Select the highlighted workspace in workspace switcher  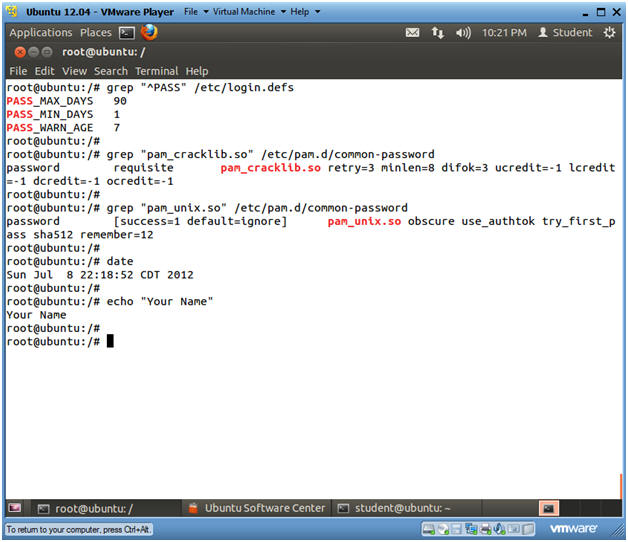click(x=548, y=508)
